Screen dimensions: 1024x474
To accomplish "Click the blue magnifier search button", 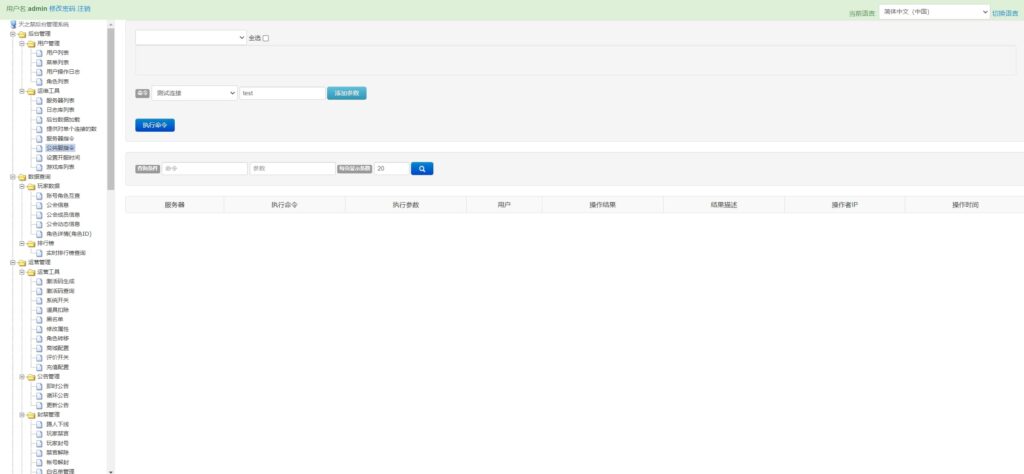I will click(x=422, y=169).
